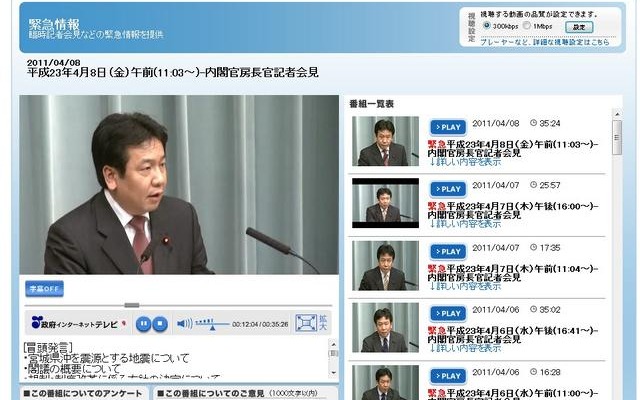Click the title 4月6日 午後(16:41~) in list
Screen dimensions: 640x400
coord(513,335)
